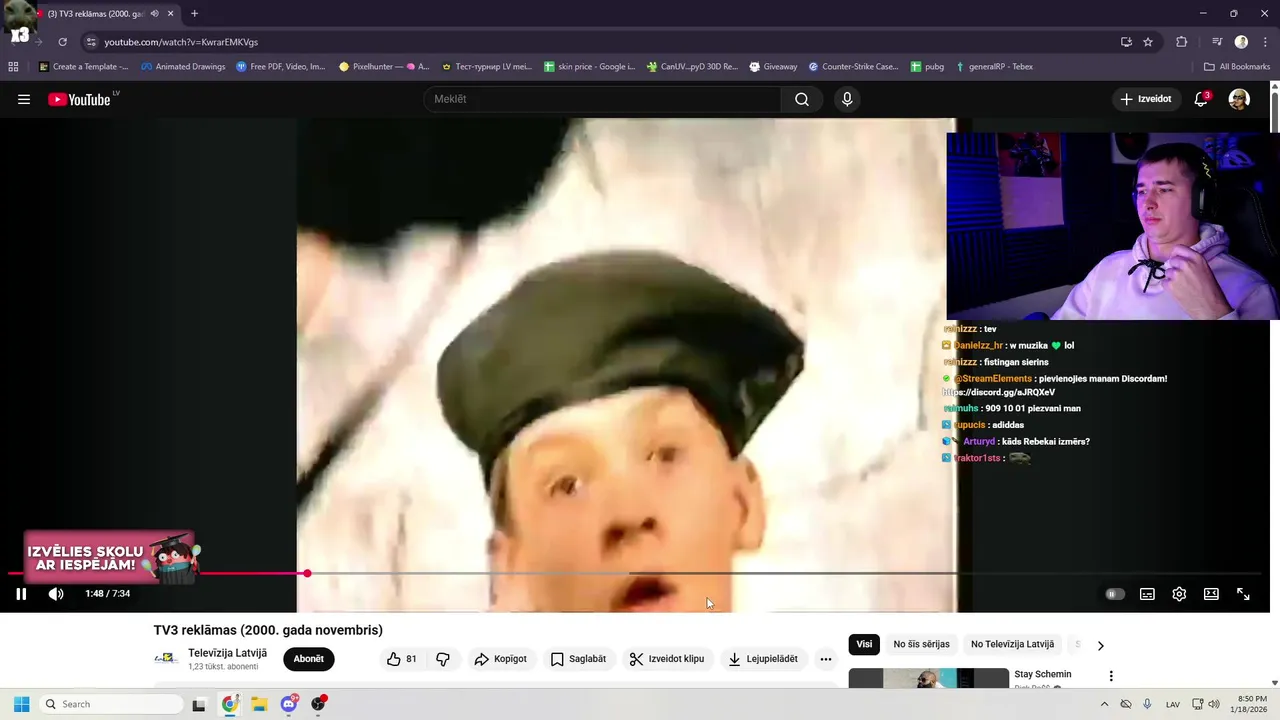Open the Izveidot create button

(x=1146, y=99)
